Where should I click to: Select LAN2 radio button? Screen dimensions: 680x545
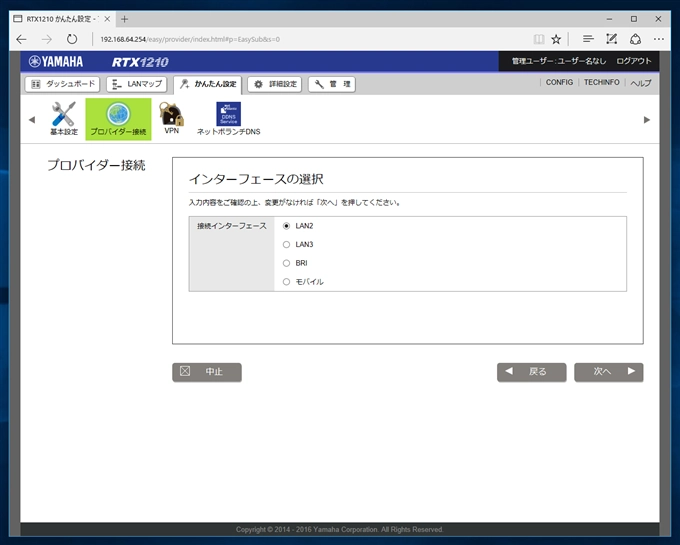click(286, 226)
